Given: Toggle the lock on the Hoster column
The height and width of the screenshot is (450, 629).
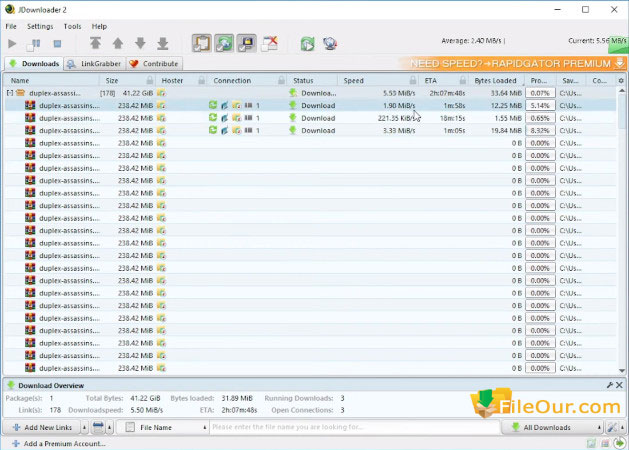Looking at the screenshot, I should click(201, 80).
